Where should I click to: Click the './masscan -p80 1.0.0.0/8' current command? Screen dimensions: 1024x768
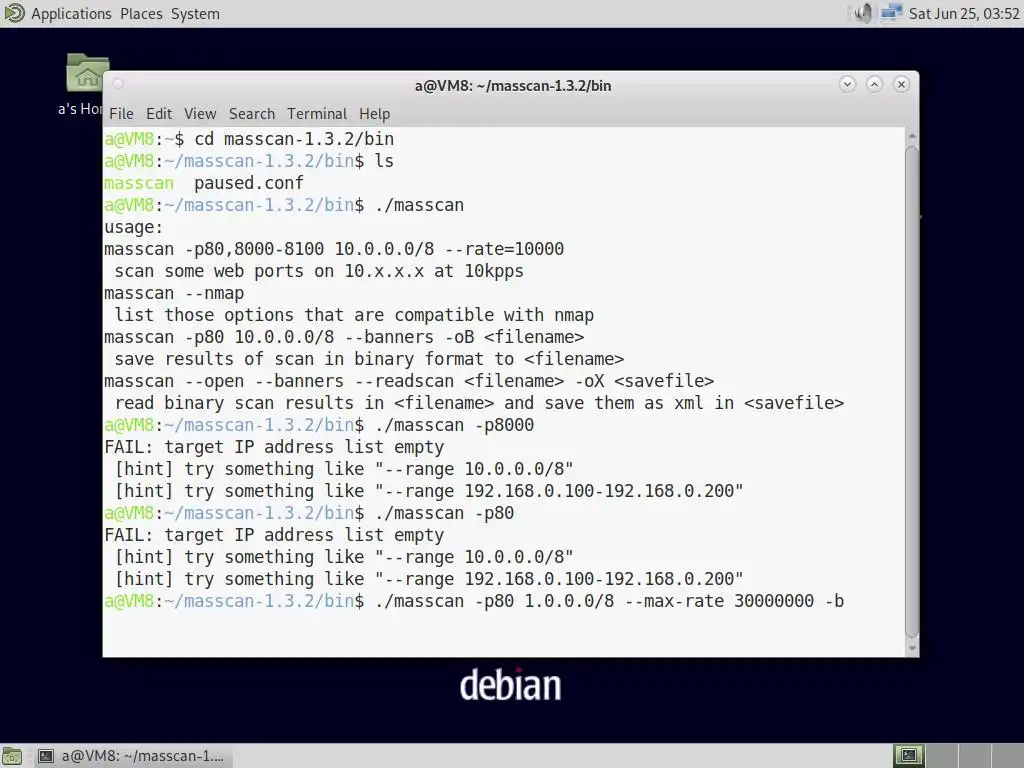(x=494, y=601)
